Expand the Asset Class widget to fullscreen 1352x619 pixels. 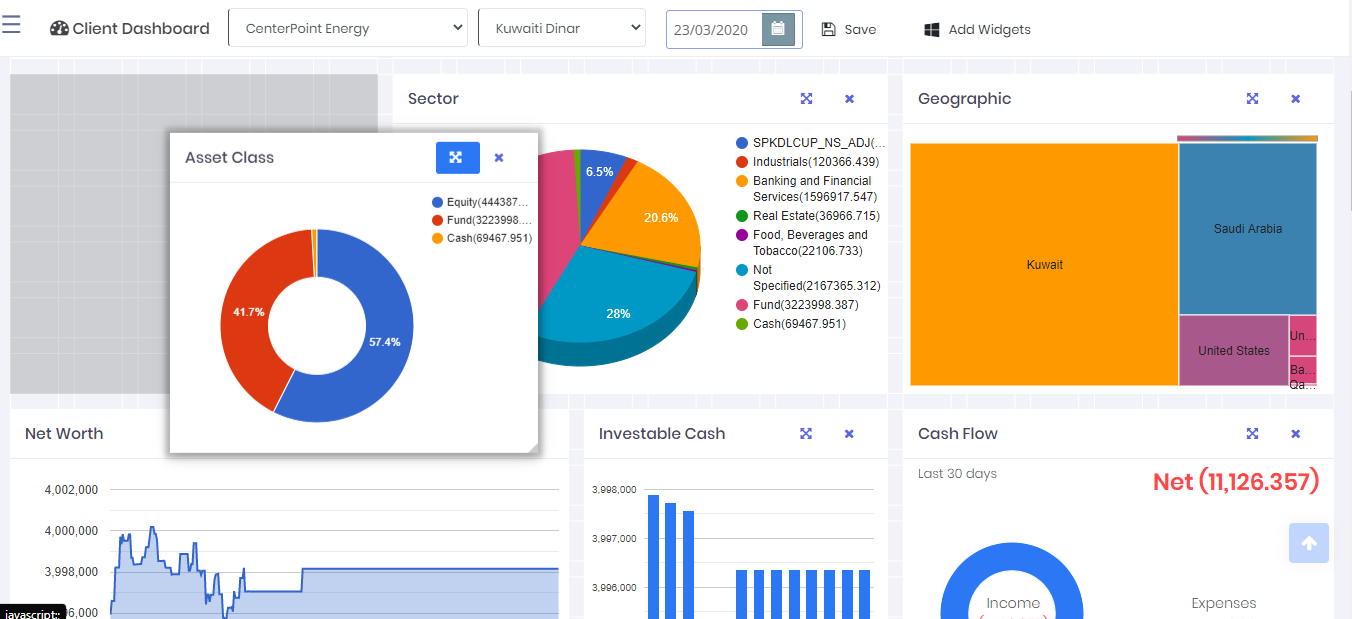coord(458,158)
